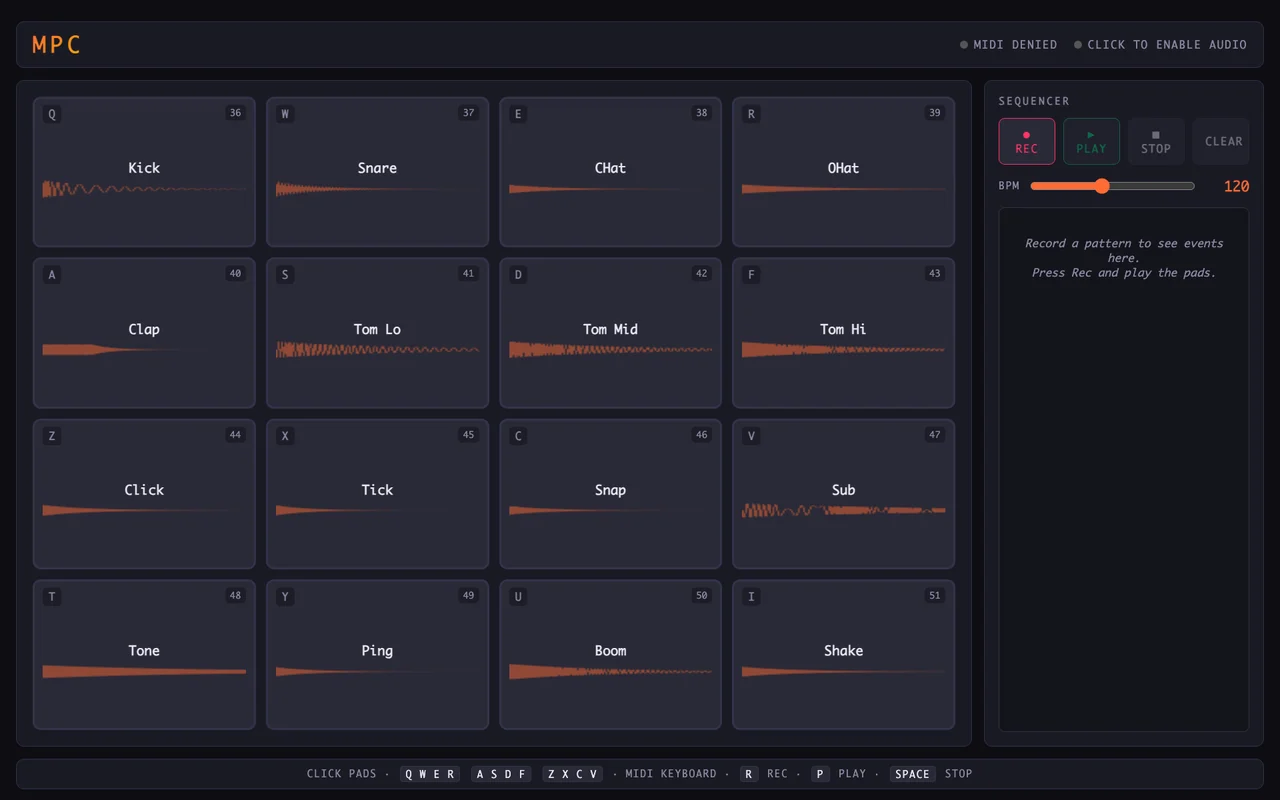Hit the Tick pad
Viewport: 1280px width, 800px height.
(x=377, y=494)
